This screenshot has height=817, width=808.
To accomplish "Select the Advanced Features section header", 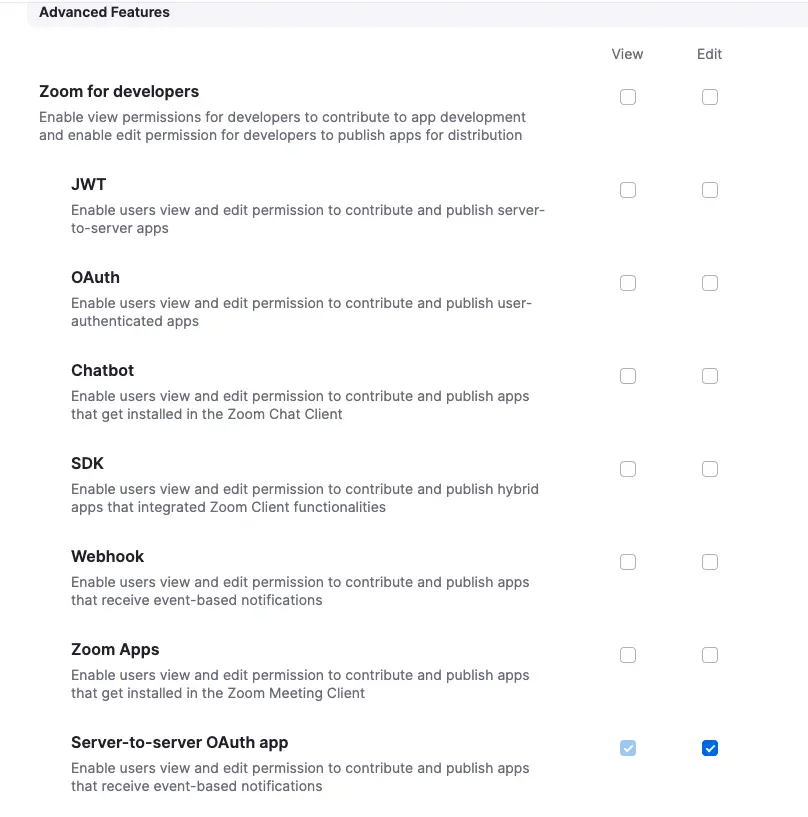I will pos(104,12).
